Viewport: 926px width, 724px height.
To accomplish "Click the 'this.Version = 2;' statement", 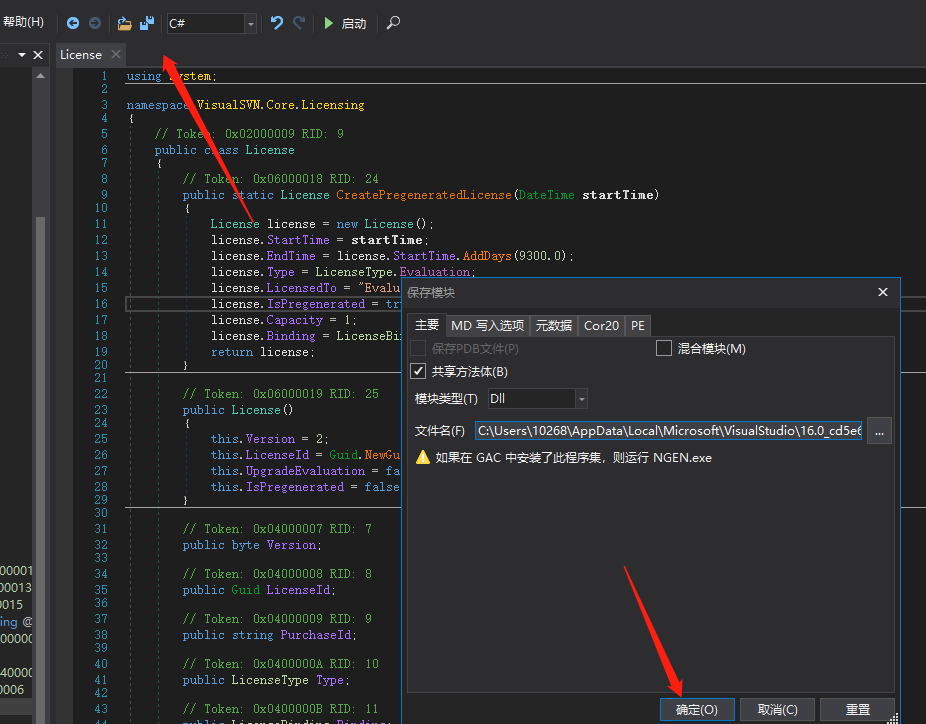I will point(269,439).
